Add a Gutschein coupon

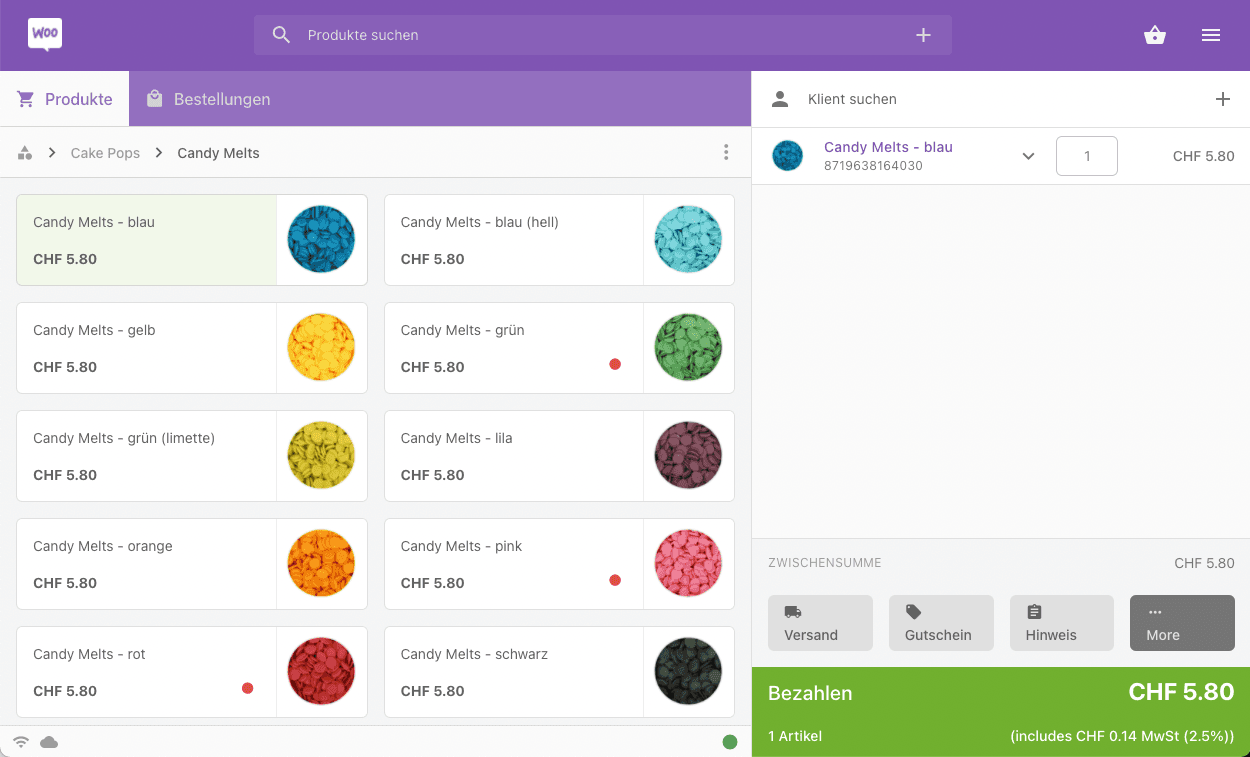coord(940,623)
